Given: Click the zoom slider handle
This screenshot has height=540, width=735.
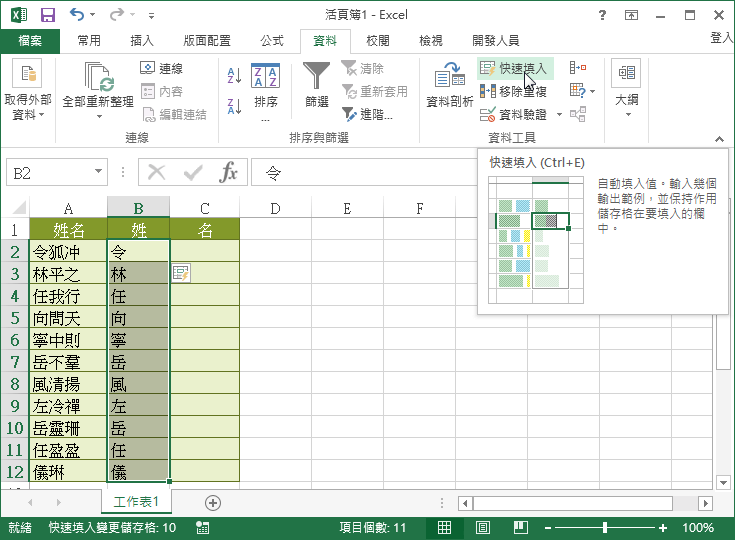Looking at the screenshot, I should coord(605,528).
